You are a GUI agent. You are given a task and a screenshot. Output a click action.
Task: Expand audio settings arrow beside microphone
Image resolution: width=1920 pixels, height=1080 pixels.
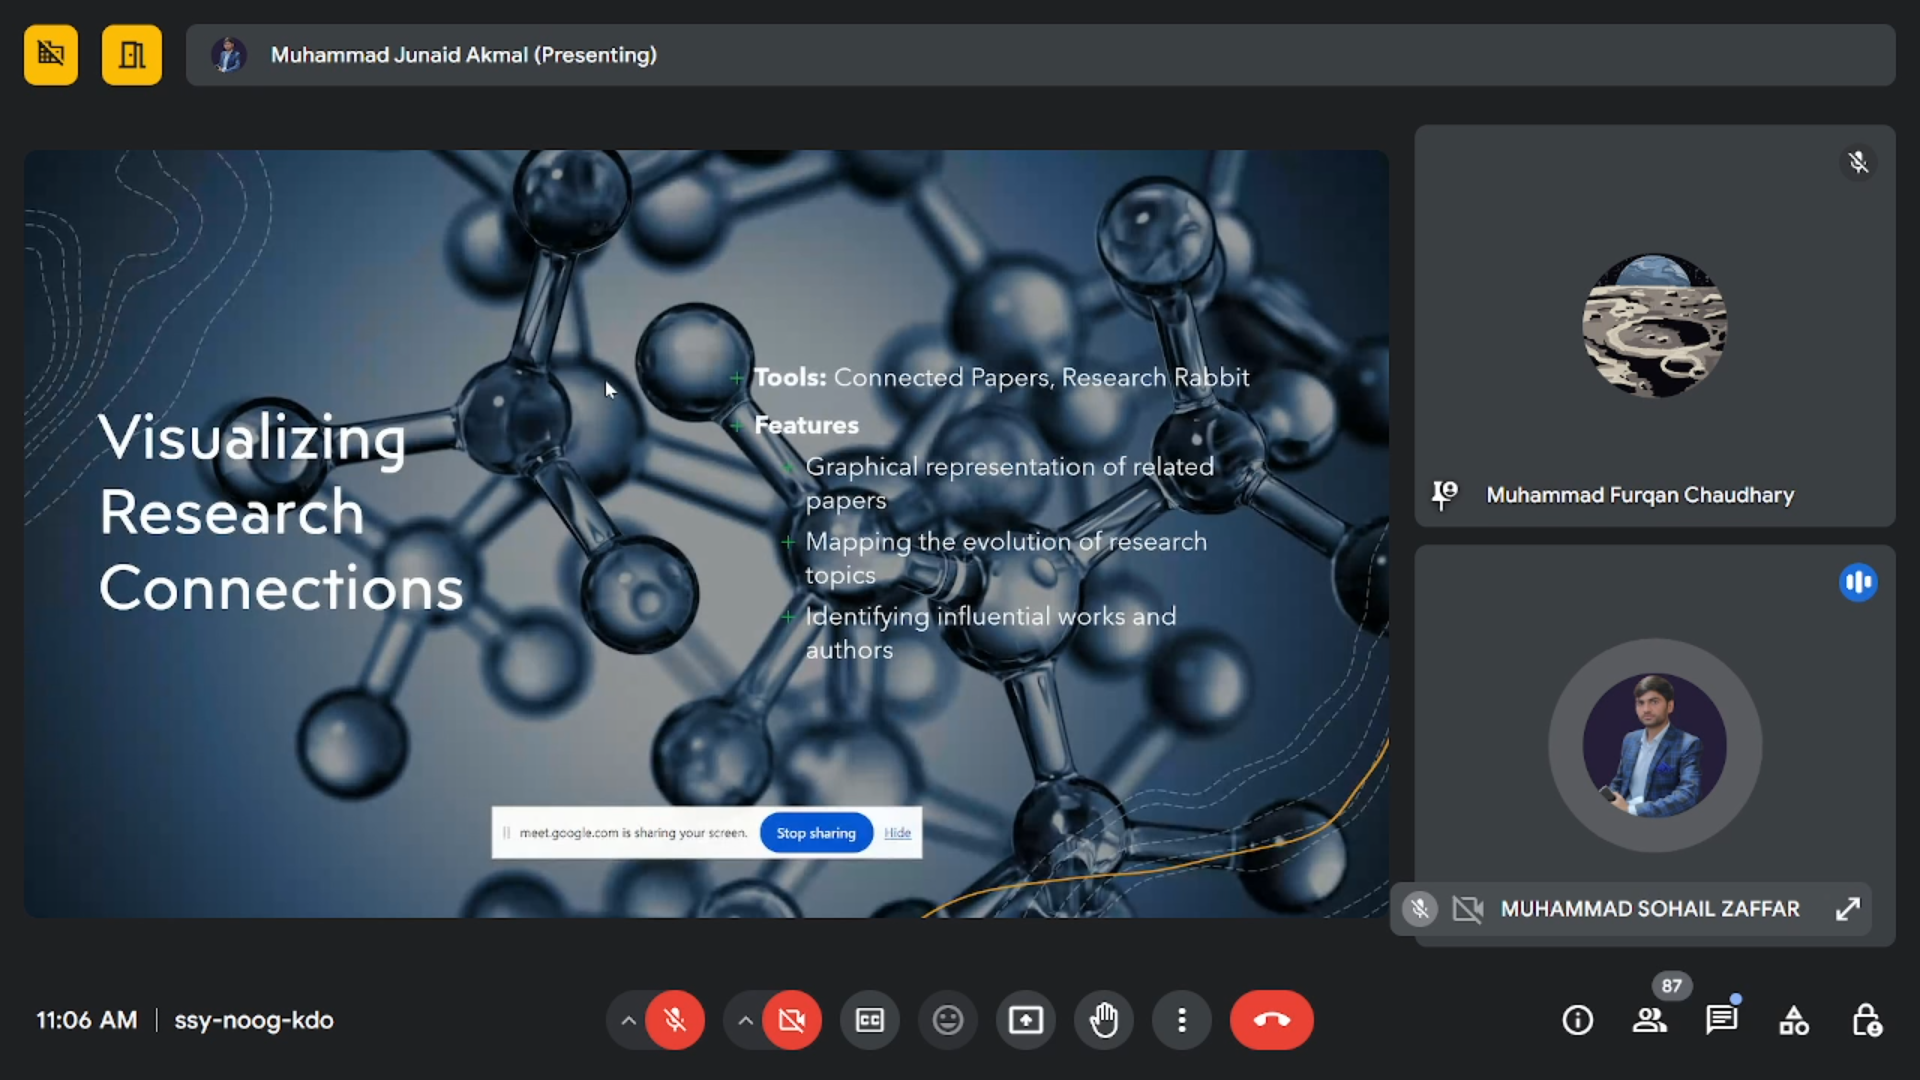click(628, 1020)
